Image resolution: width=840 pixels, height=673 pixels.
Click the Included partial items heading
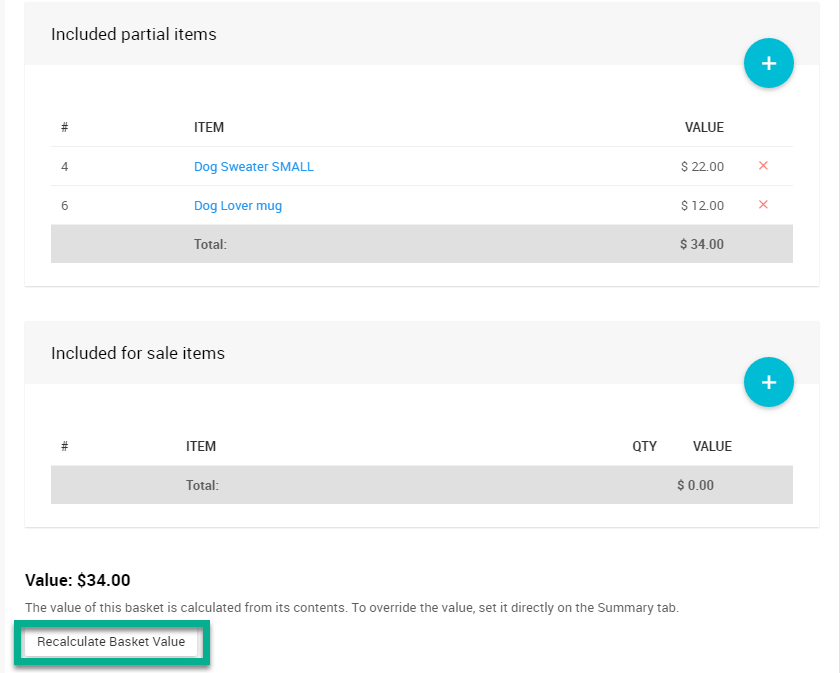134,34
